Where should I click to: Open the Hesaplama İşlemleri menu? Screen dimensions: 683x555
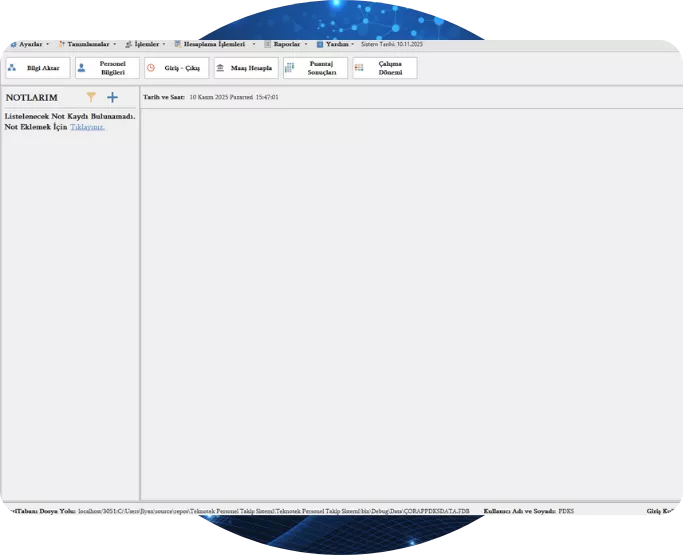tap(214, 44)
